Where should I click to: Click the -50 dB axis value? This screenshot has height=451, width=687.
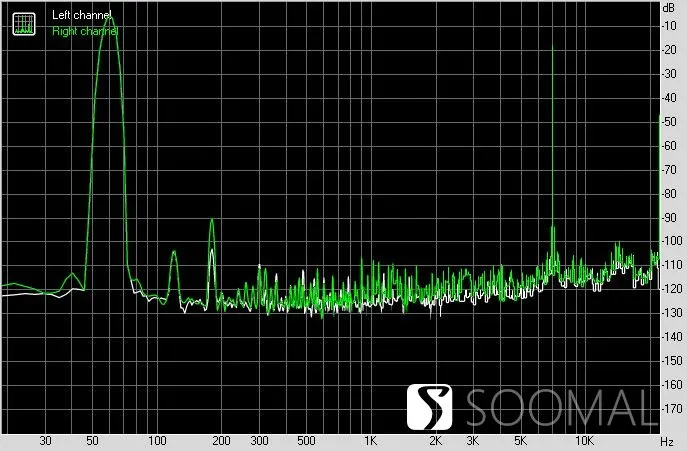coord(669,122)
